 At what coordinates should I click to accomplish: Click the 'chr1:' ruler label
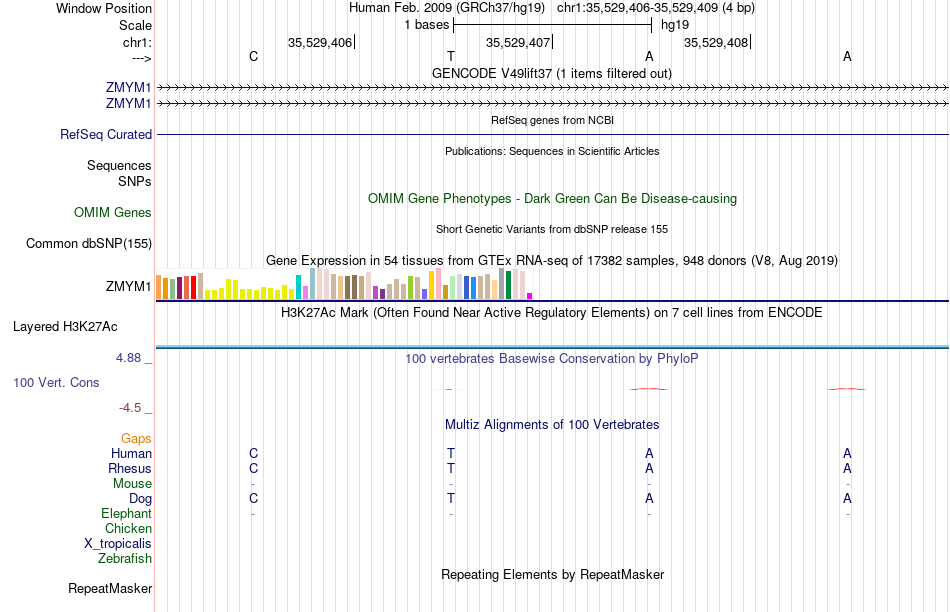click(137, 42)
